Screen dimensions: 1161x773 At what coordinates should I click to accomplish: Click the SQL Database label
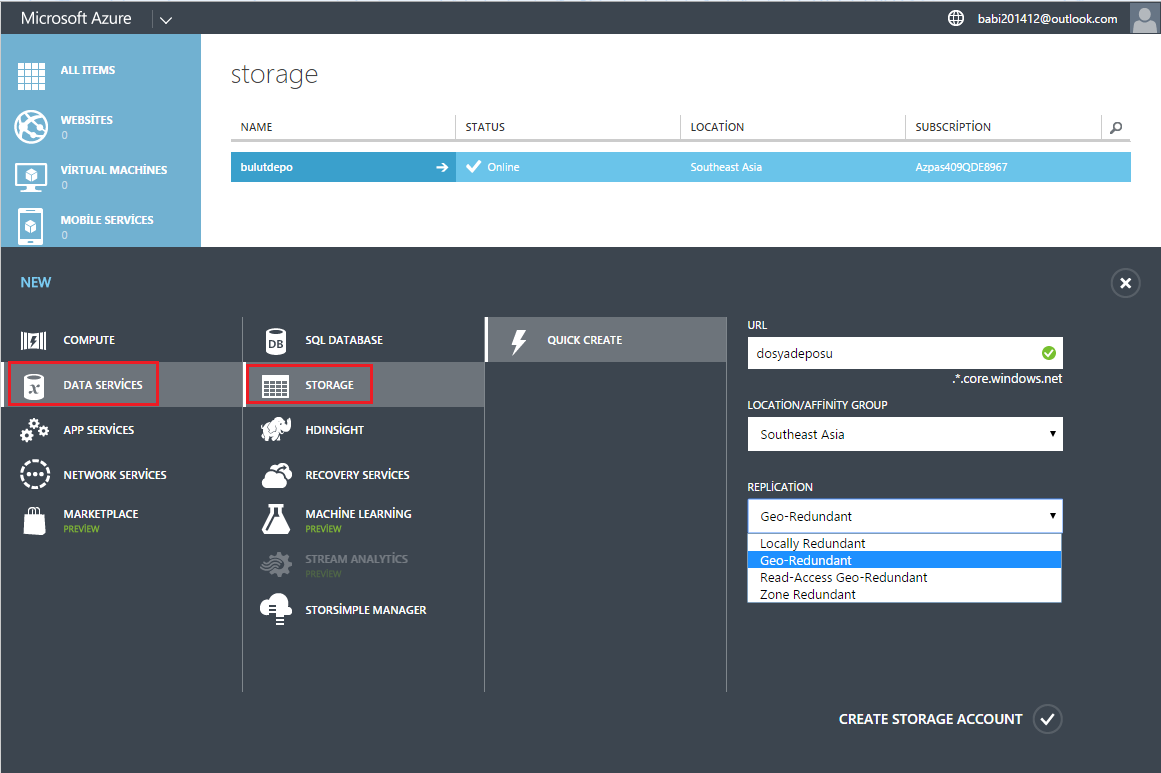click(x=344, y=340)
